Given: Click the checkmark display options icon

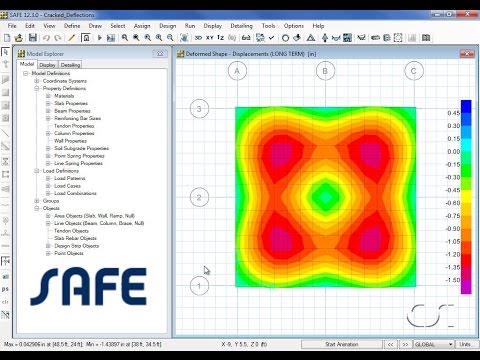Looking at the screenshot, I should (x=271, y=38).
